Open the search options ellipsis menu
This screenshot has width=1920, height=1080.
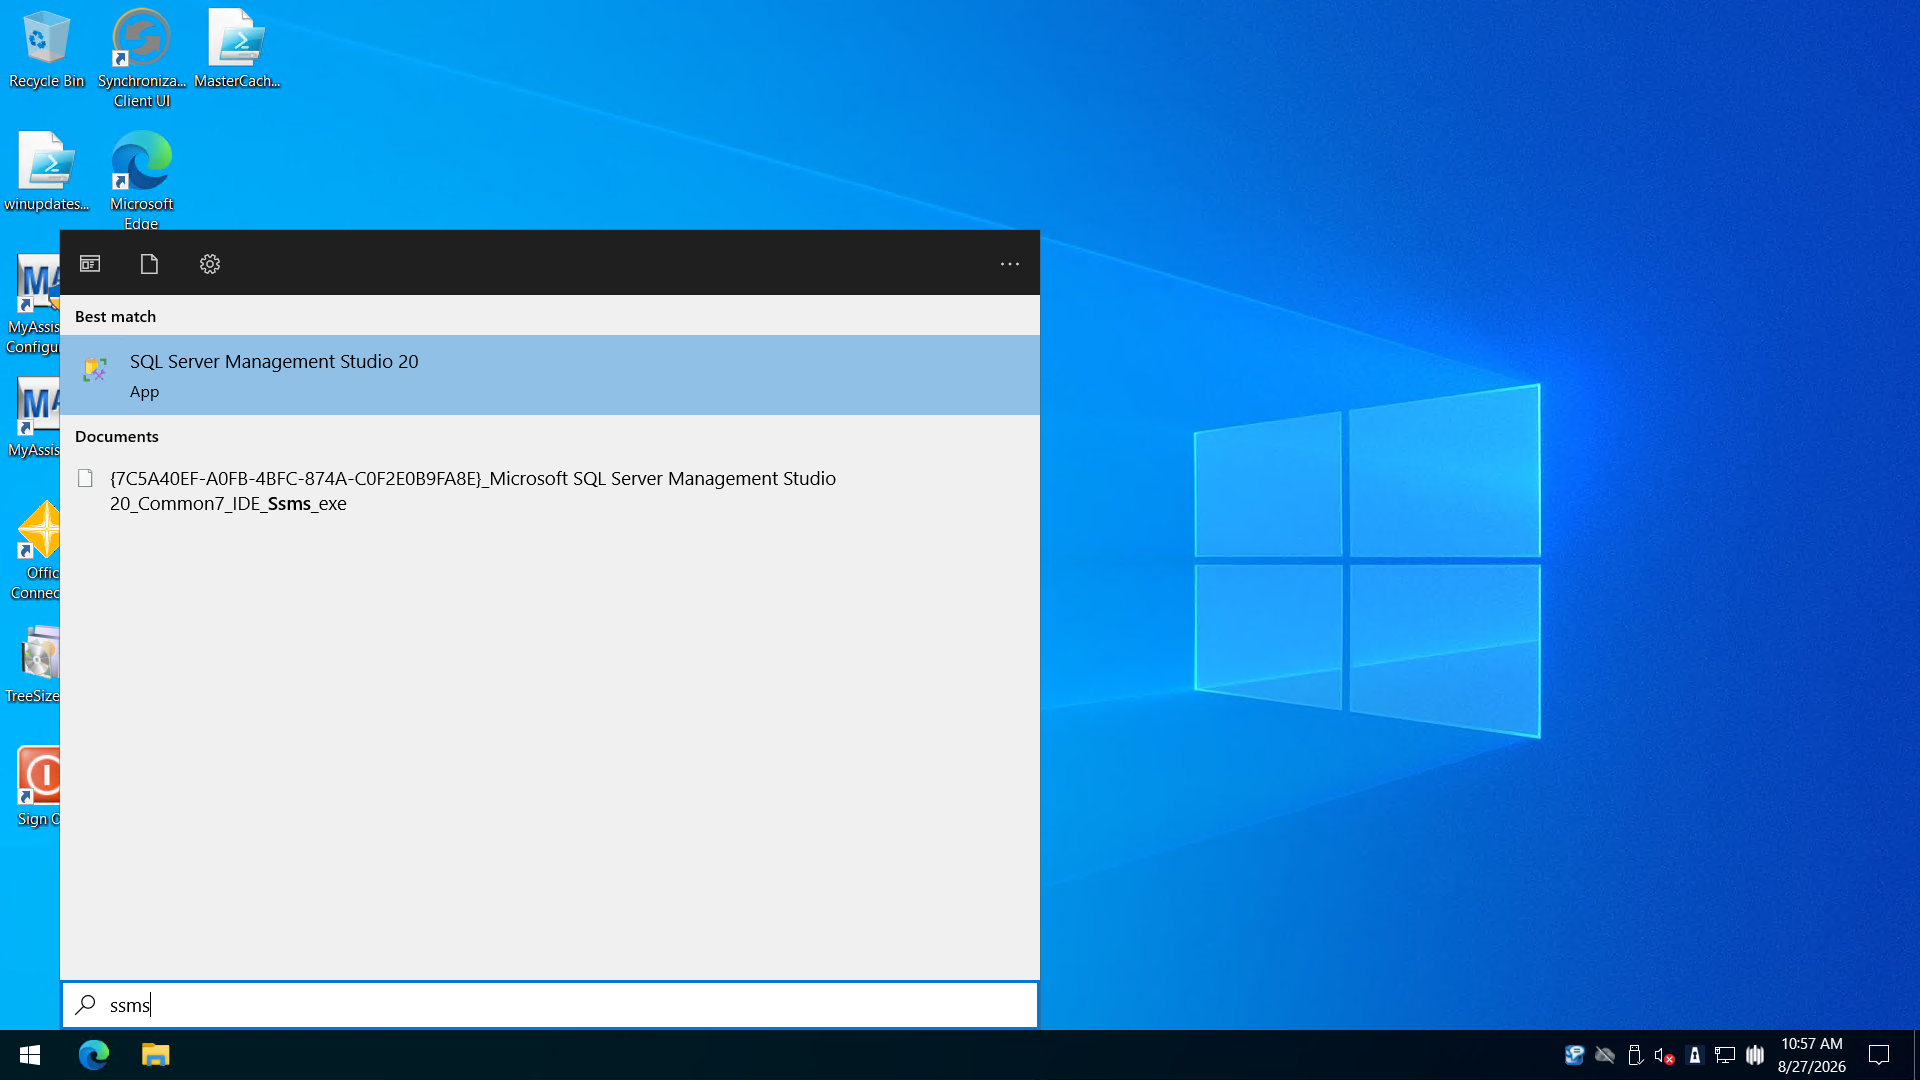pyautogui.click(x=1010, y=264)
